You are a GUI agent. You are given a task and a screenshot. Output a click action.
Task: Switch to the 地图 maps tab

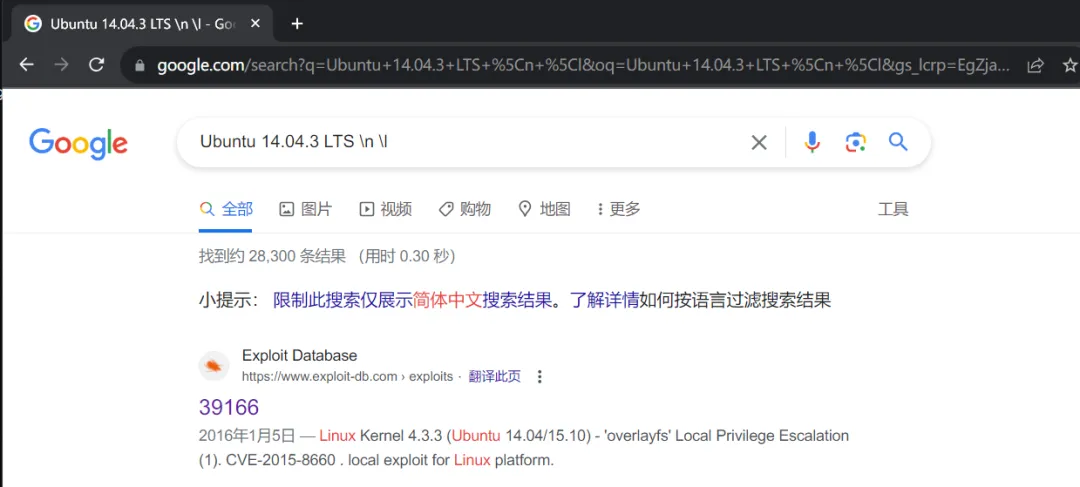544,209
